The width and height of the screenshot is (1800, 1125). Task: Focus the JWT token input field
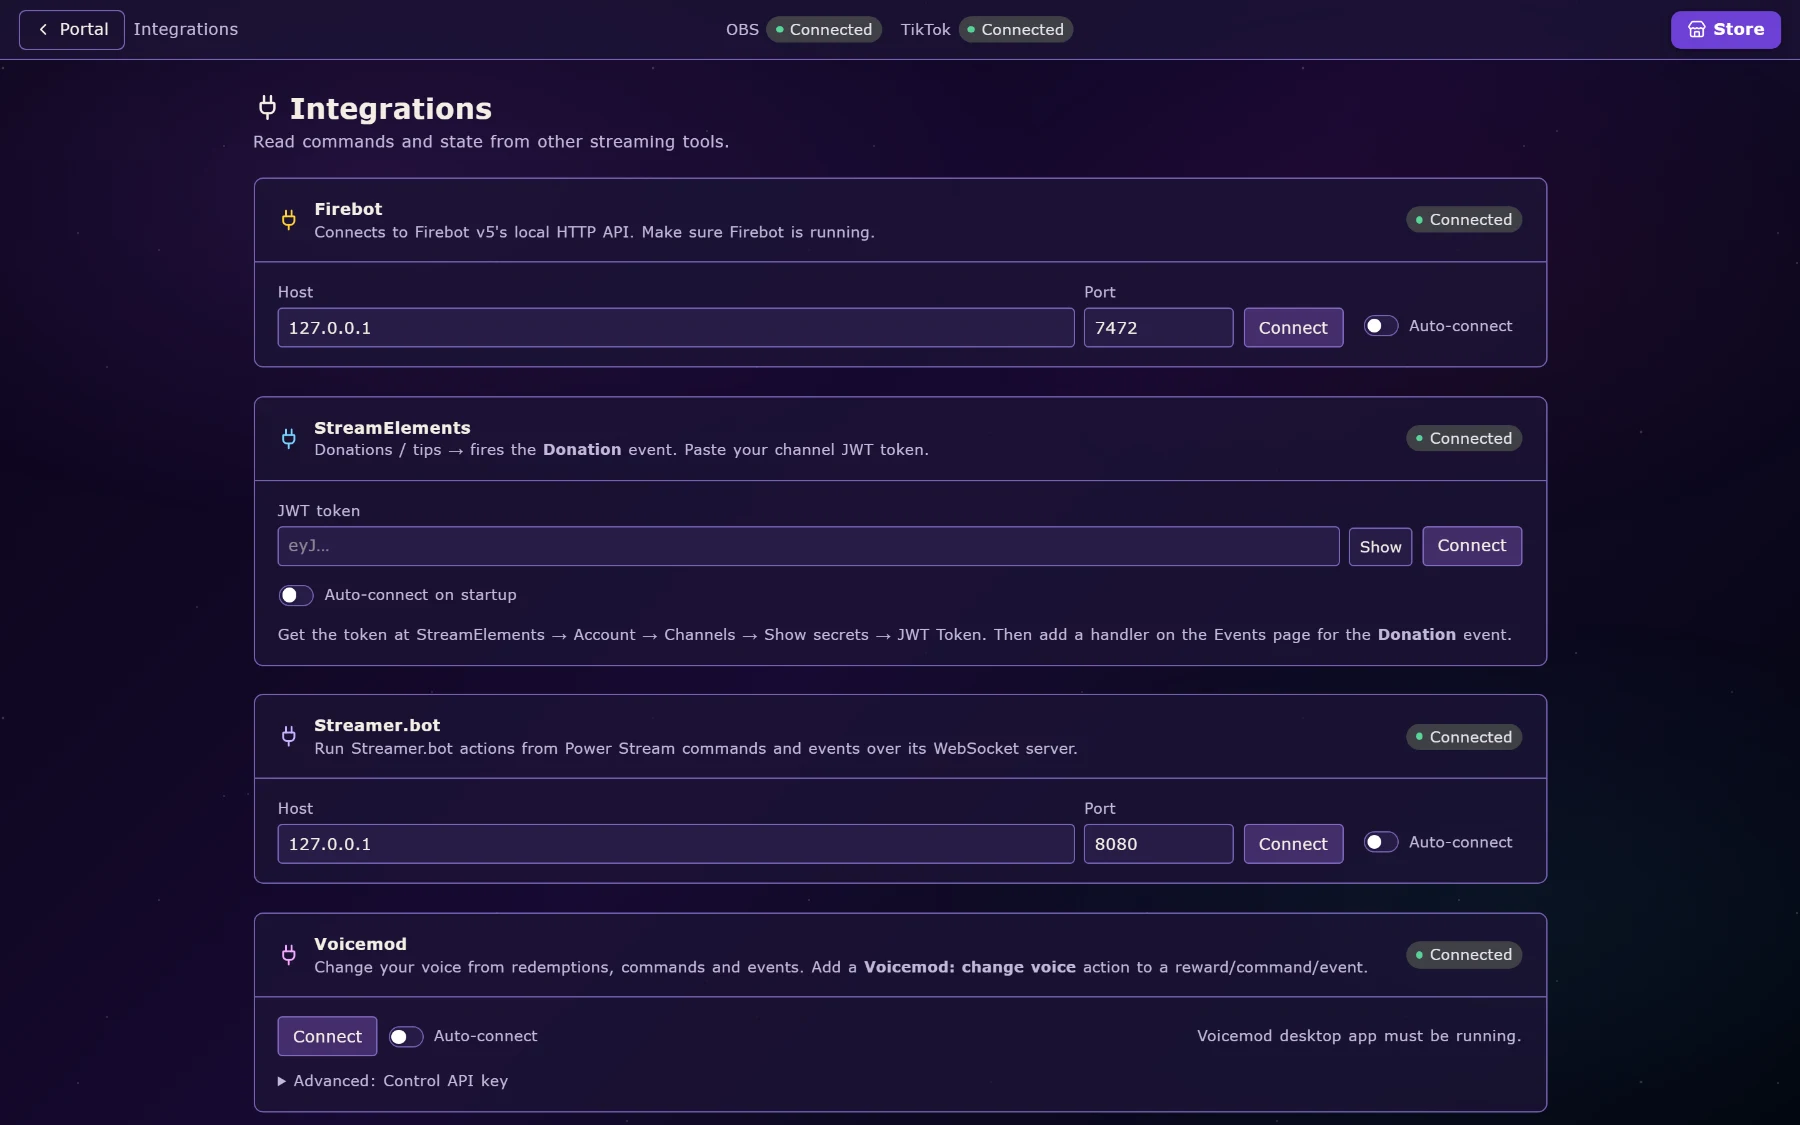808,546
